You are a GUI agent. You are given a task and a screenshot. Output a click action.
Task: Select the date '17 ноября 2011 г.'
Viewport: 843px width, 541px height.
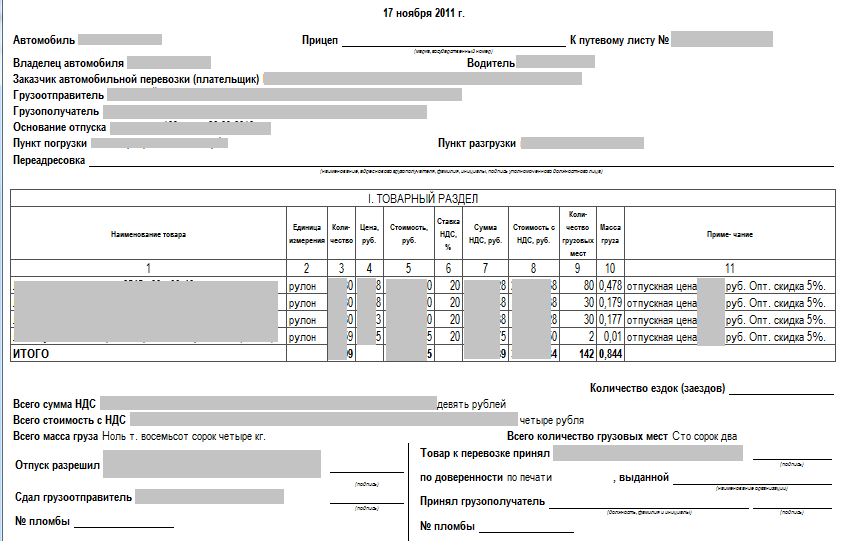click(424, 13)
